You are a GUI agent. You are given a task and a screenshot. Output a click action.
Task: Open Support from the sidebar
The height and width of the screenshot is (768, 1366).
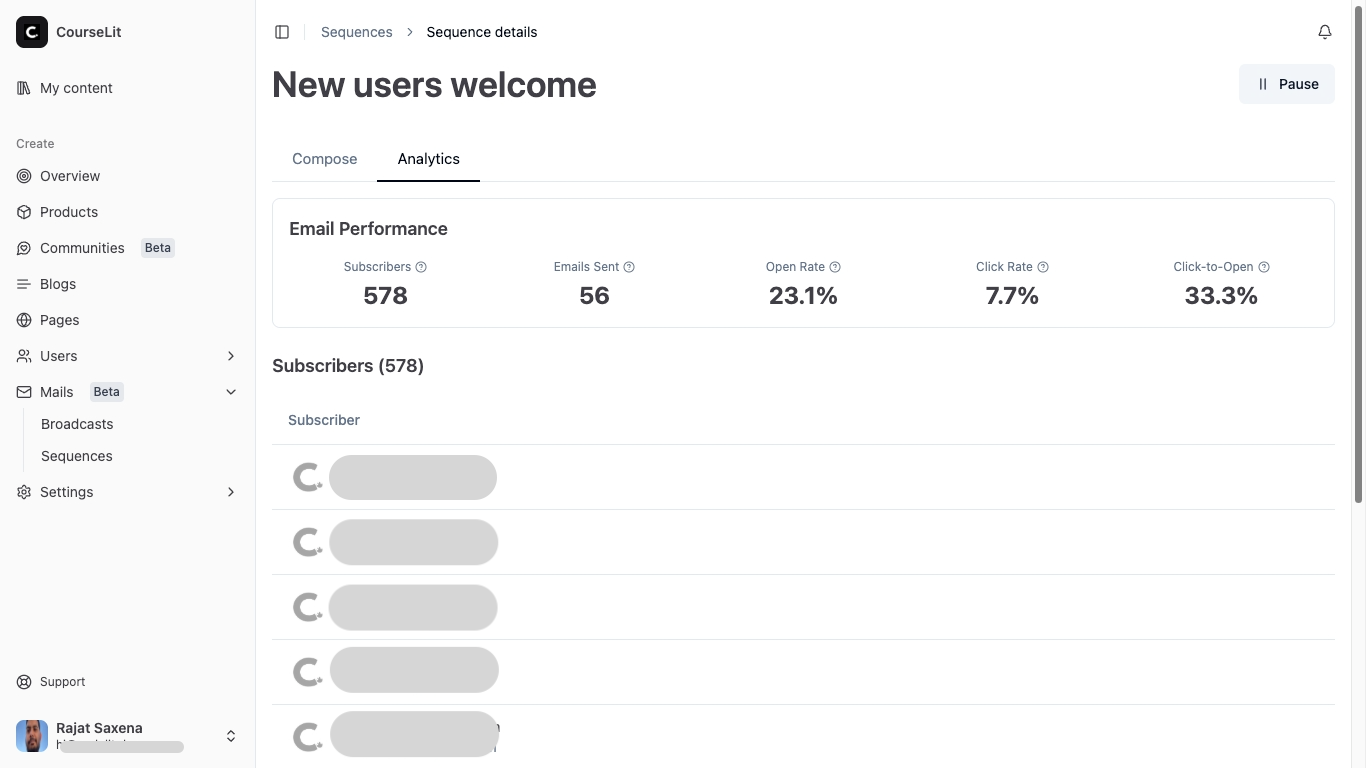(x=62, y=682)
